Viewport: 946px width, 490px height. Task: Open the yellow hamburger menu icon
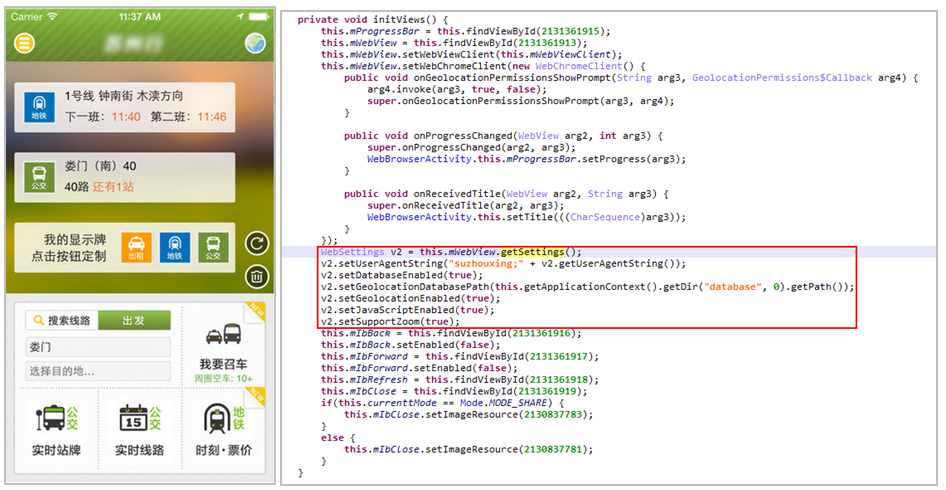25,43
